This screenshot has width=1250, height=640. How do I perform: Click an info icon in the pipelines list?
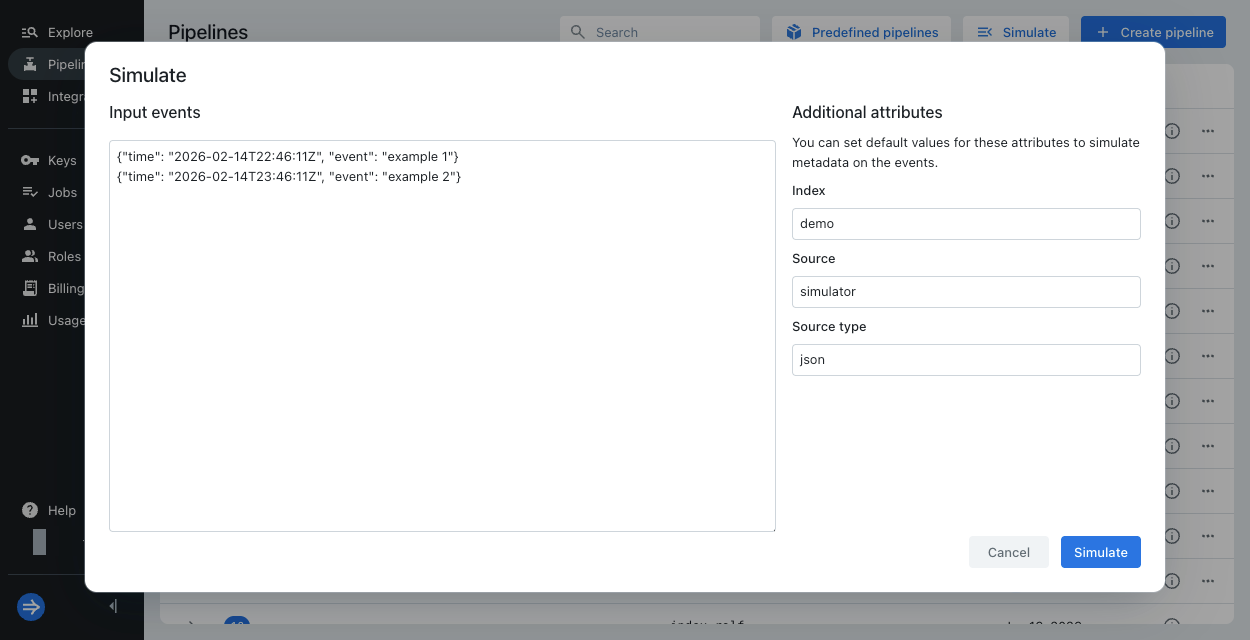point(1171,131)
